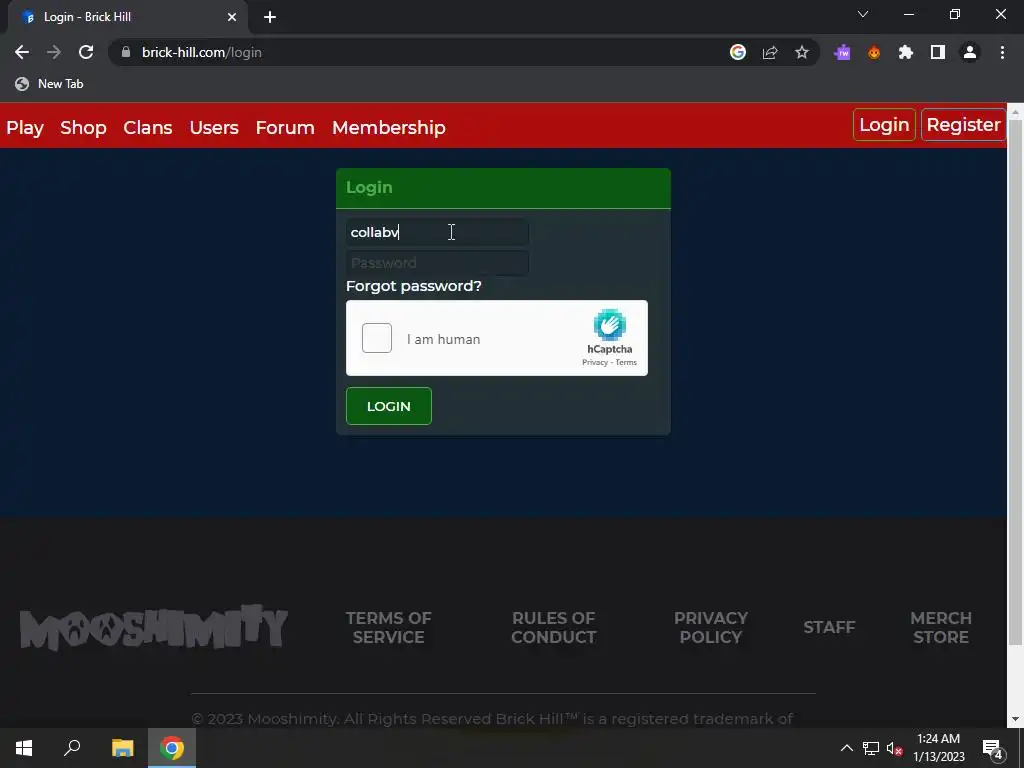Click the address bar URL
The height and width of the screenshot is (768, 1024).
[202, 52]
